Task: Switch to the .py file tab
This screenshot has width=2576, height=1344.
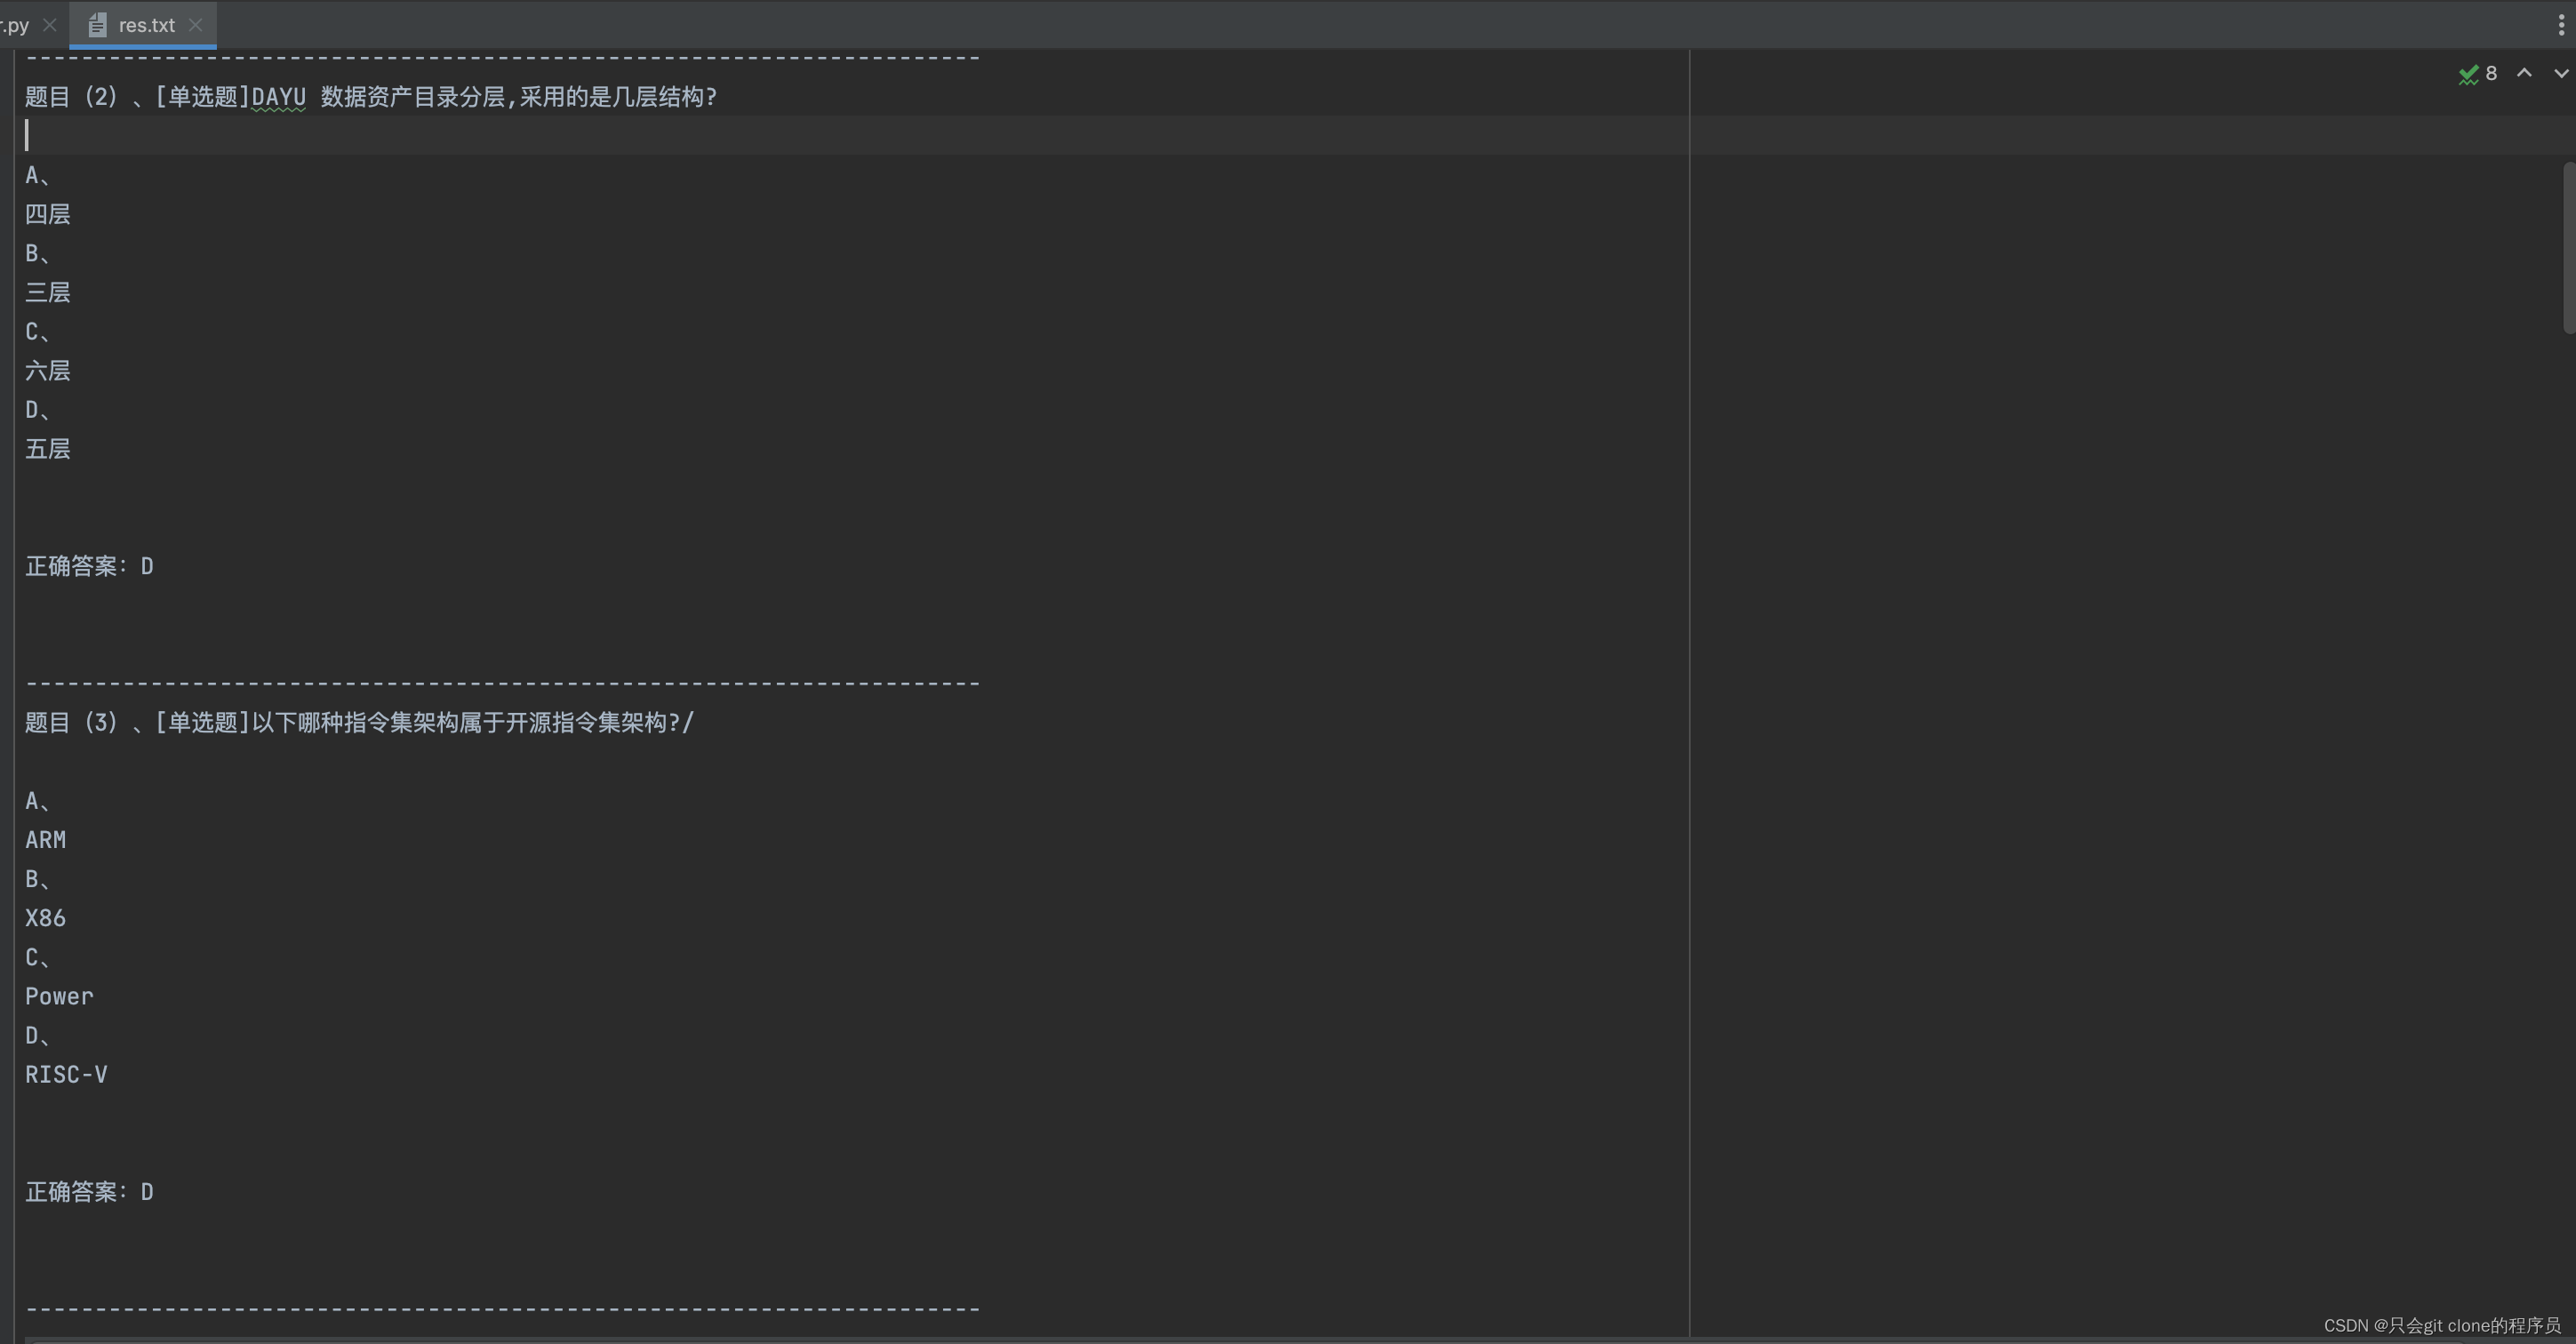Action: click(16, 25)
